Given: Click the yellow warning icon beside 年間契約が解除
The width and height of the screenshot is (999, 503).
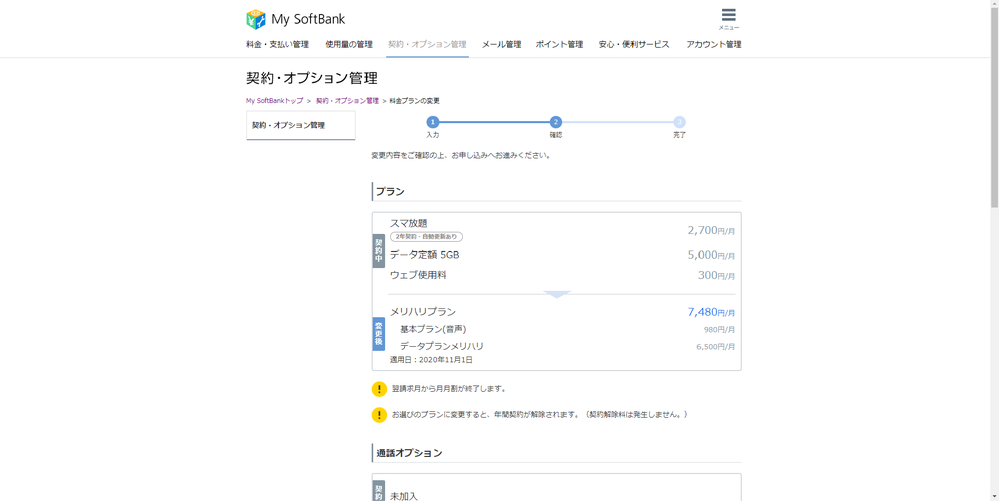Looking at the screenshot, I should [379, 415].
